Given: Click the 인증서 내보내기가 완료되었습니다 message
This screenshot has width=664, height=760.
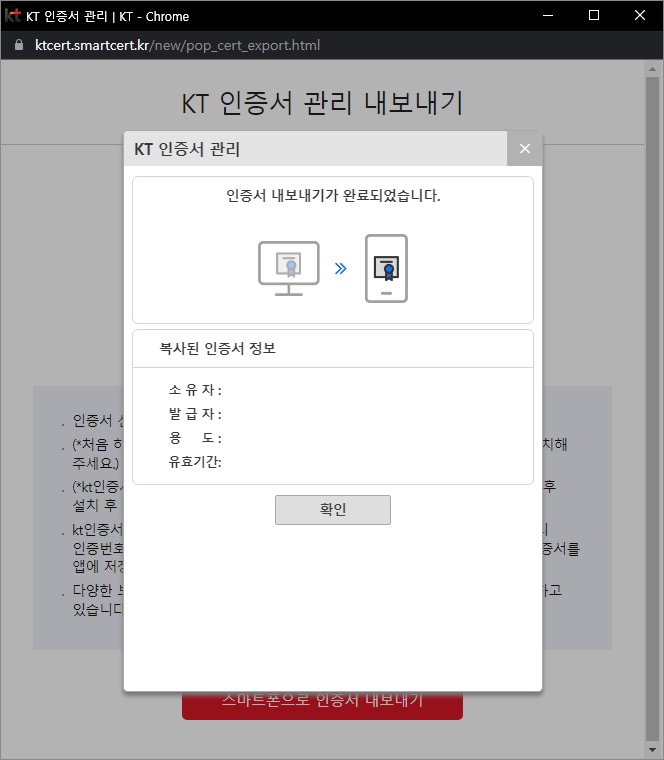Looking at the screenshot, I should coord(333,195).
